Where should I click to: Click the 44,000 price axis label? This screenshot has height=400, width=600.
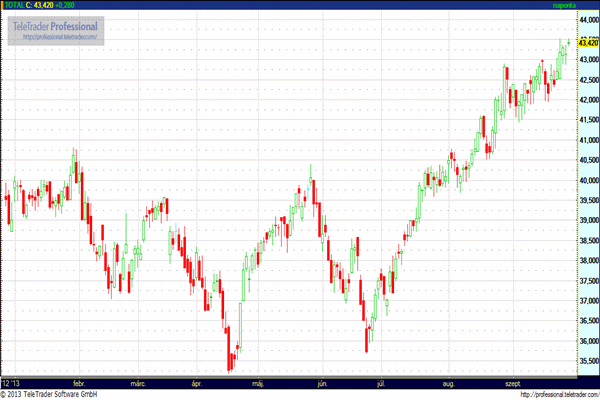(x=588, y=20)
